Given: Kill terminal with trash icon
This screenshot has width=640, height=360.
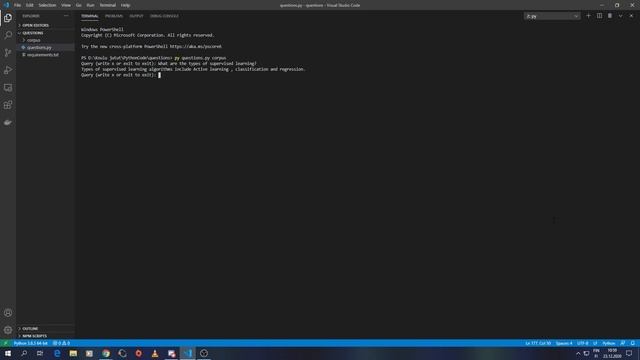Looking at the screenshot, I should [610, 16].
